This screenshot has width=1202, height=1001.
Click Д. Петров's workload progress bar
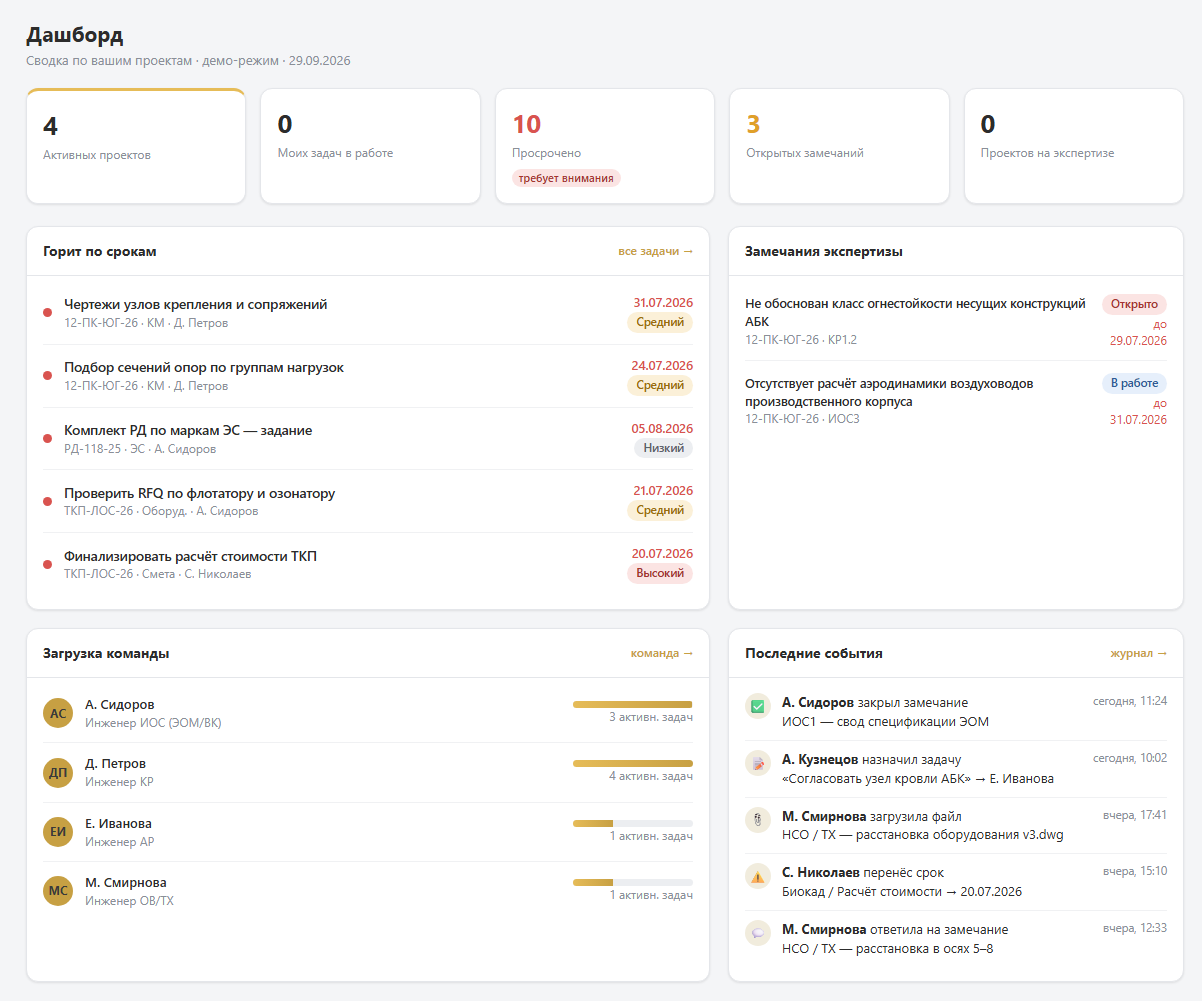[x=633, y=764]
